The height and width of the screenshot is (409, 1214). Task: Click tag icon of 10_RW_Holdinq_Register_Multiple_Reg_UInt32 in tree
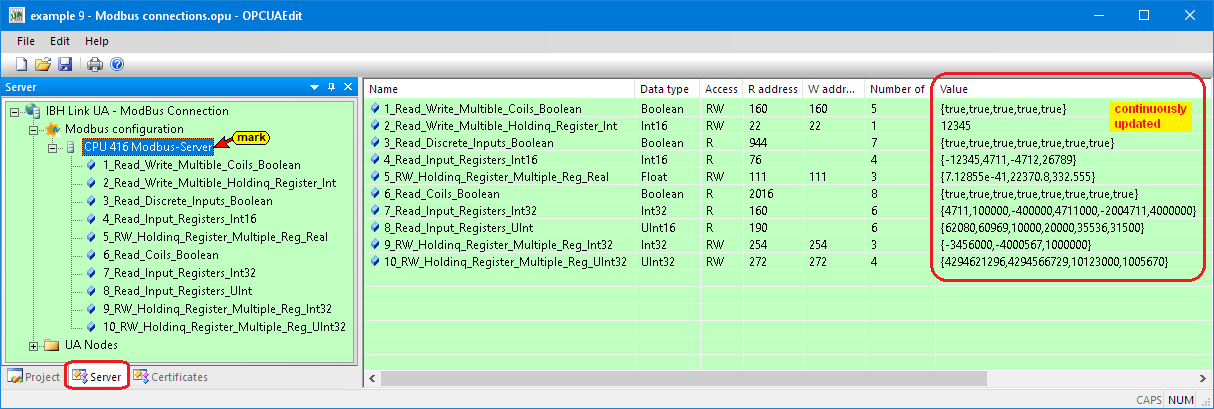click(91, 327)
